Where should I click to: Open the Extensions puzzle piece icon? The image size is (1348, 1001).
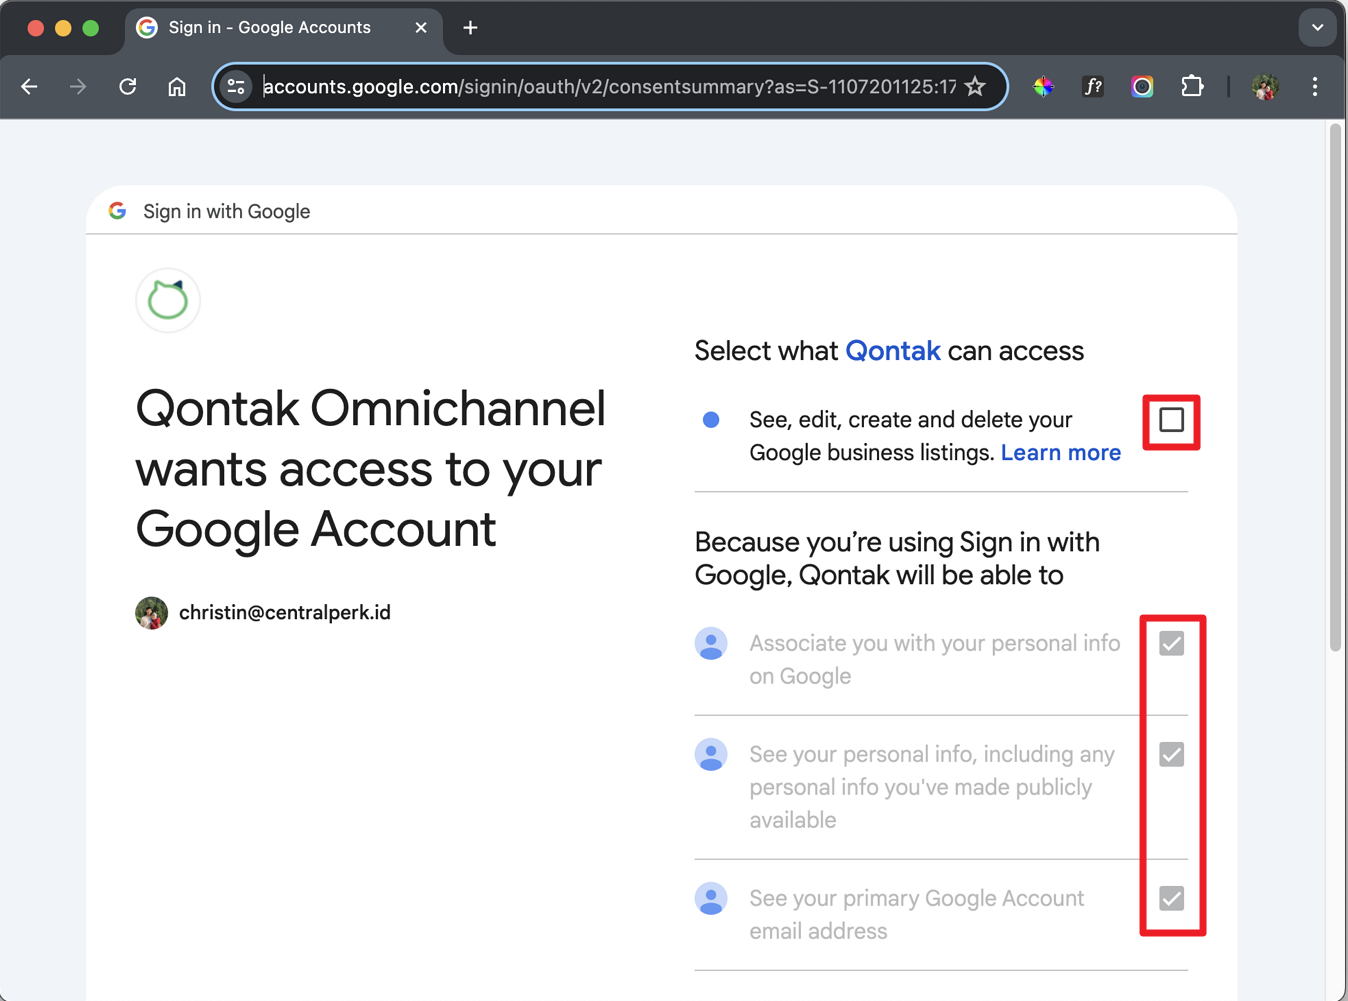[x=1192, y=87]
